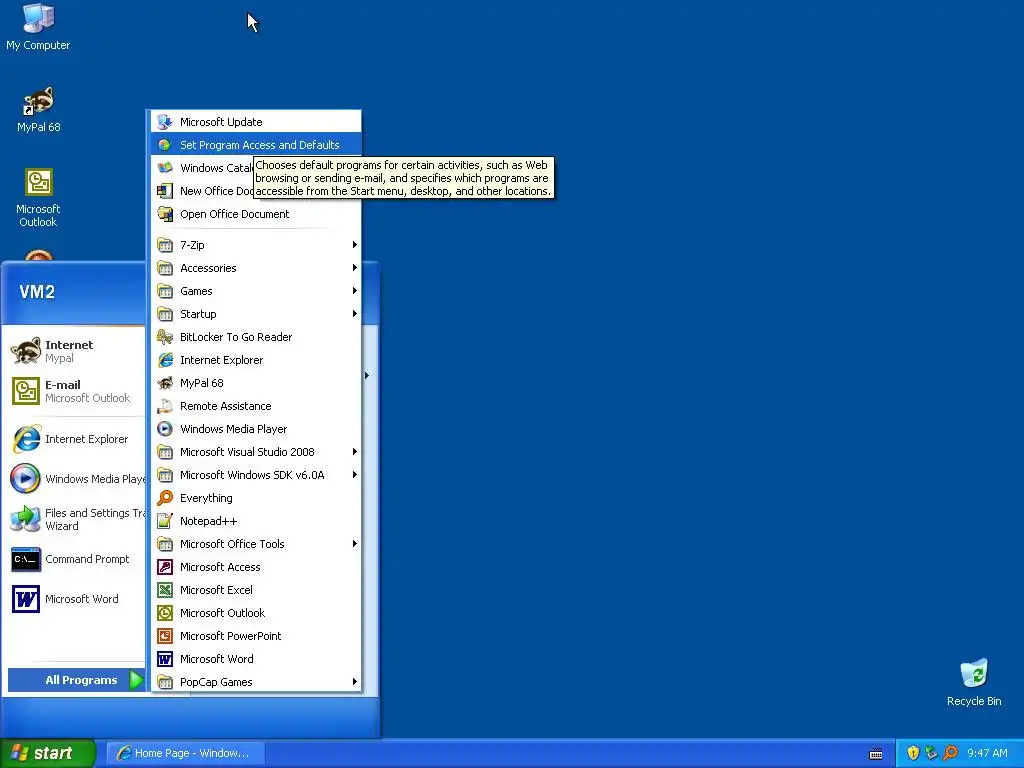Launch BitLocker To Go Reader
1024x768 pixels.
tap(255, 337)
